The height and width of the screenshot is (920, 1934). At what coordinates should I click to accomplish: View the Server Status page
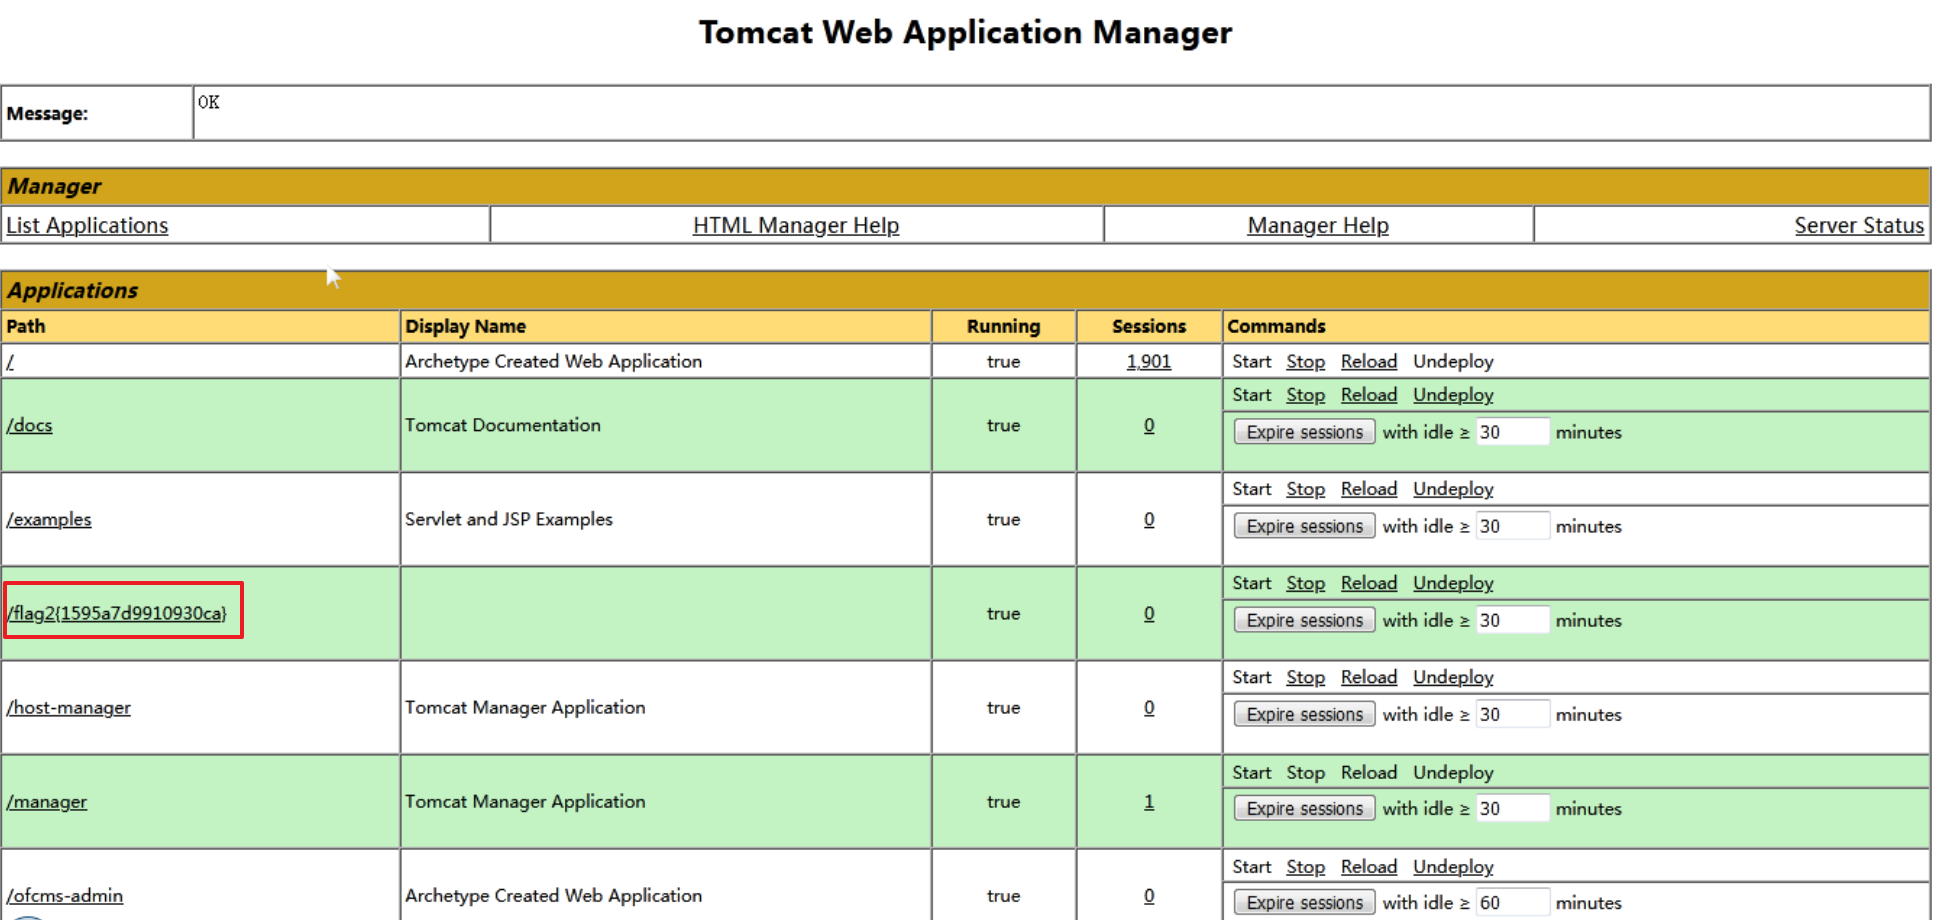[x=1859, y=225]
